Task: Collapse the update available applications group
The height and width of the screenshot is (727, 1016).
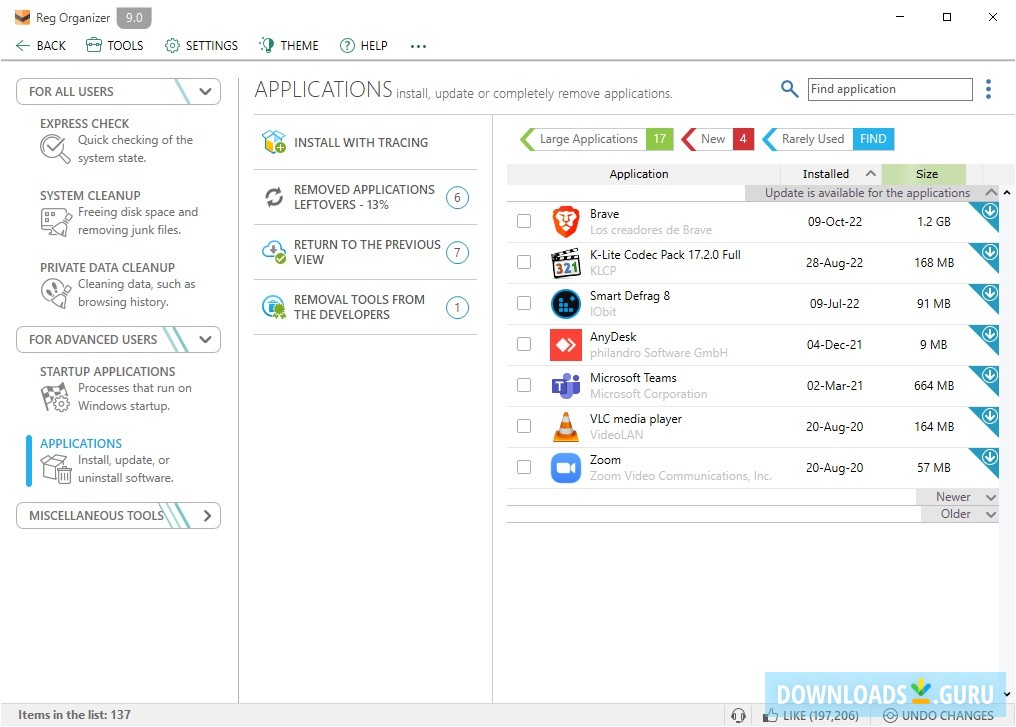Action: point(991,192)
